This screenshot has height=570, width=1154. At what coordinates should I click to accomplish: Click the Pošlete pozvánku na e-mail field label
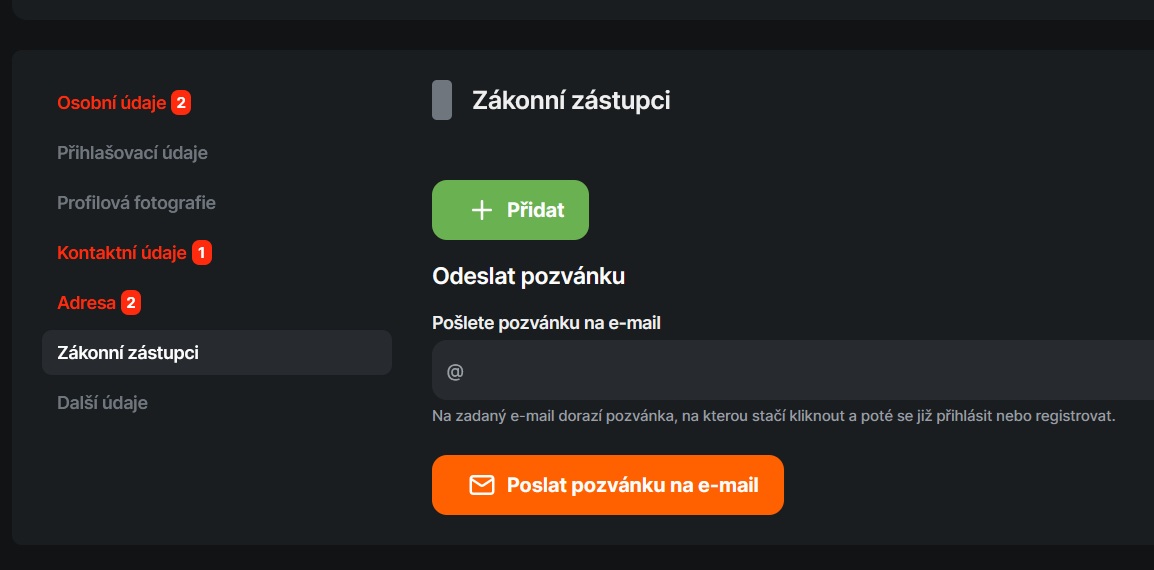[546, 322]
